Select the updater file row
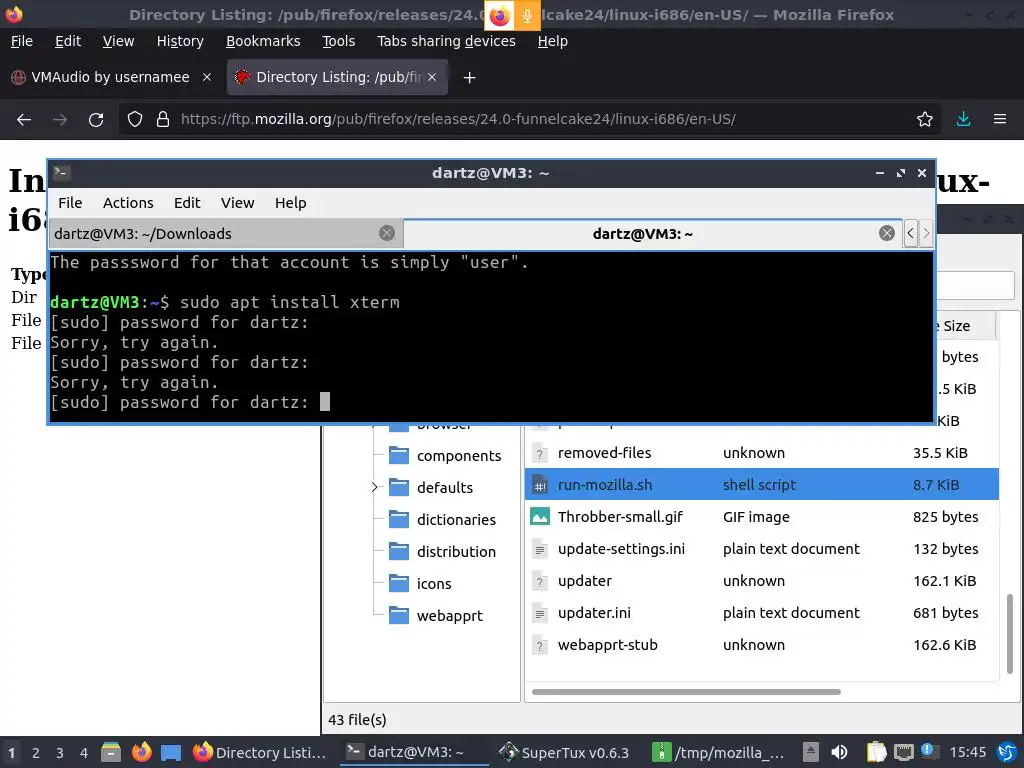1024x768 pixels. 761,581
